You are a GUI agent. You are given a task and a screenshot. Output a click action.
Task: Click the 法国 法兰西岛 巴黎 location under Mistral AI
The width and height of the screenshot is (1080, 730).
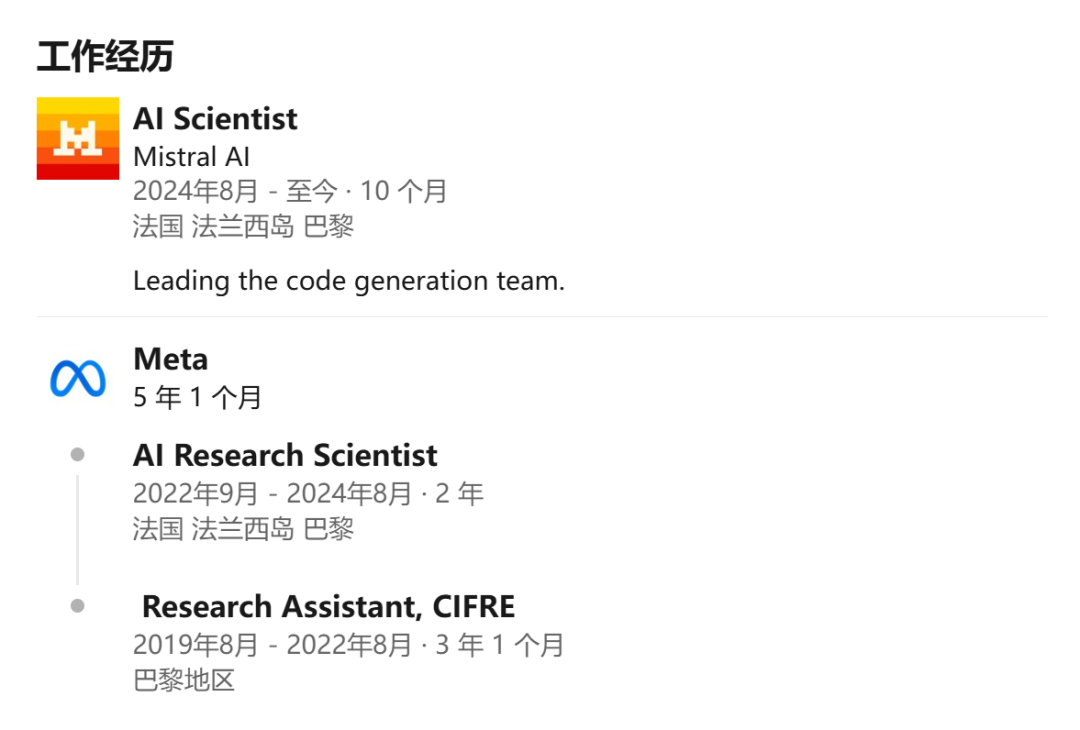point(244,226)
